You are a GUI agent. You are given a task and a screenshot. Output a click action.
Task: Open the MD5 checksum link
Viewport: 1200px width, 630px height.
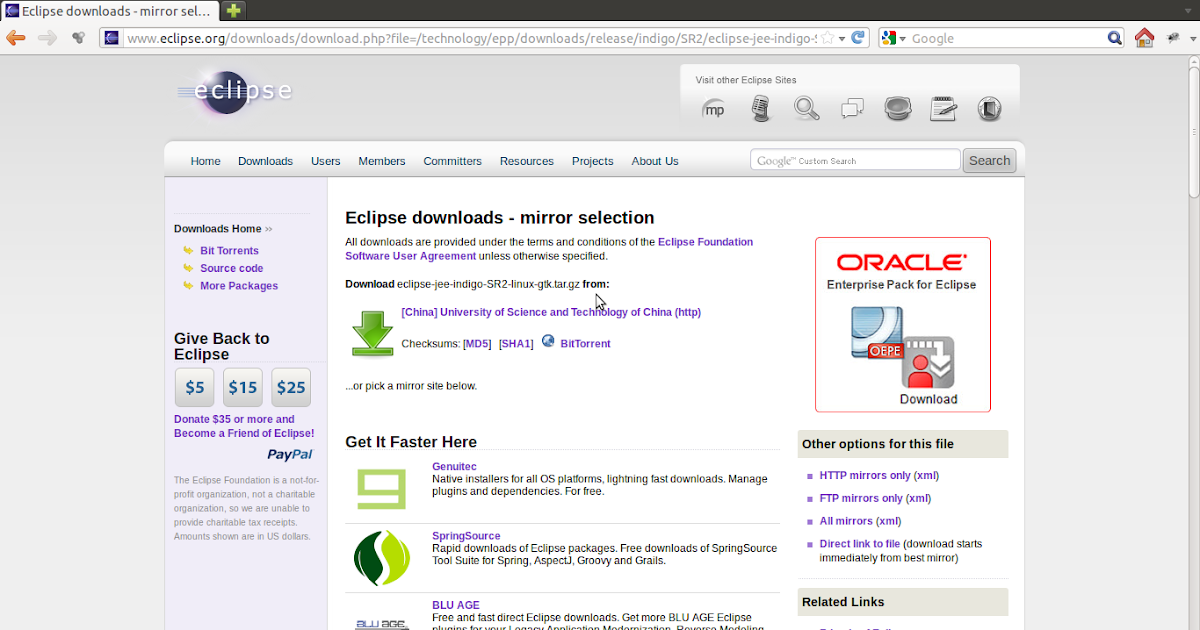click(477, 343)
